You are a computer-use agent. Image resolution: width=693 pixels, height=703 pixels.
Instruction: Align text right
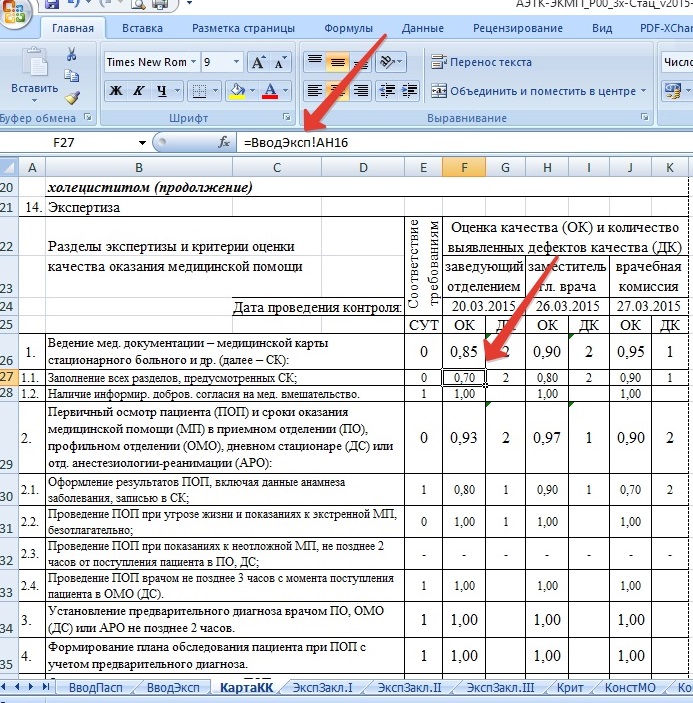click(361, 91)
